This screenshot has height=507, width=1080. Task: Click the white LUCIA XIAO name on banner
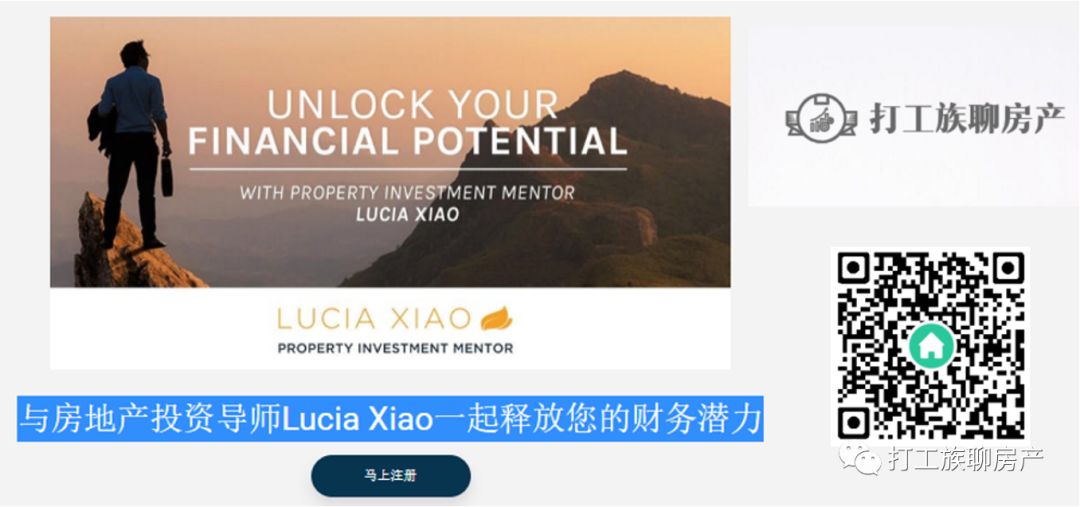coord(407,215)
